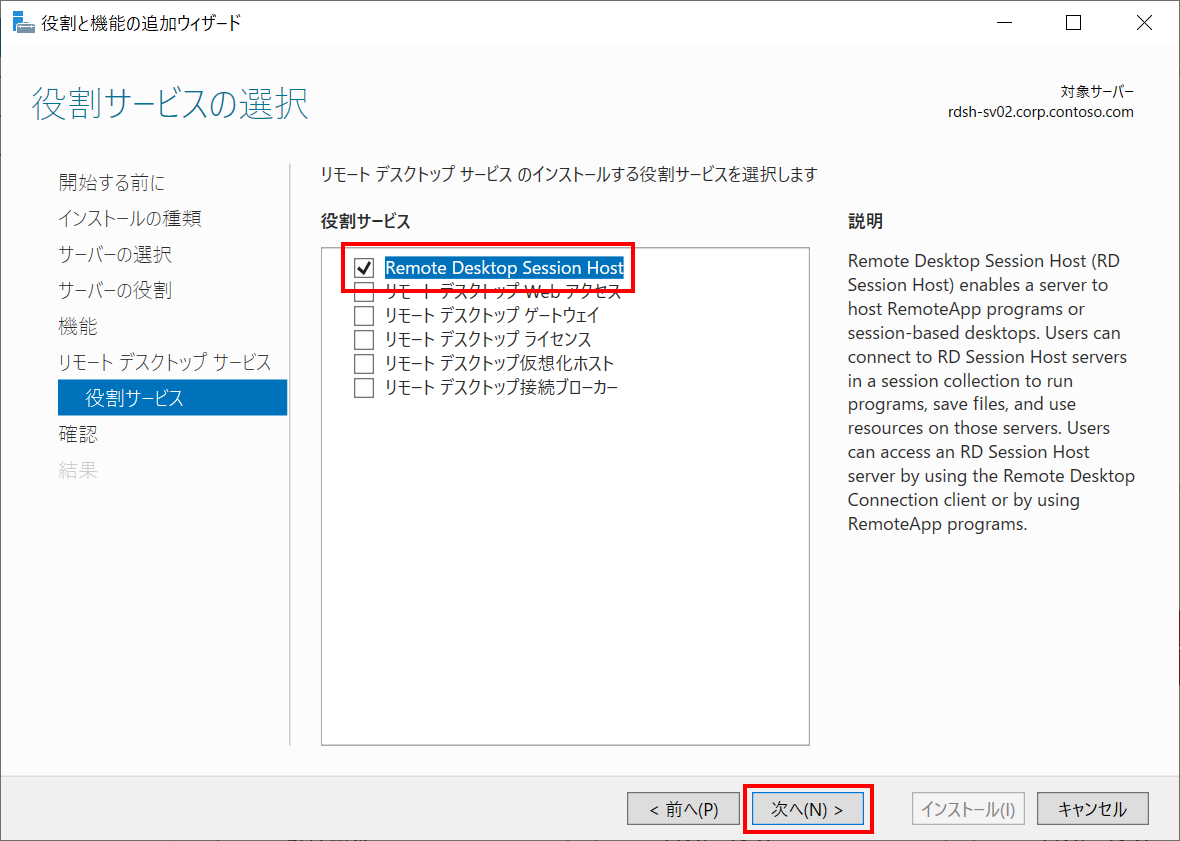Select サーバーの選択 in the sidebar
Image resolution: width=1180 pixels, height=841 pixels.
[x=115, y=254]
